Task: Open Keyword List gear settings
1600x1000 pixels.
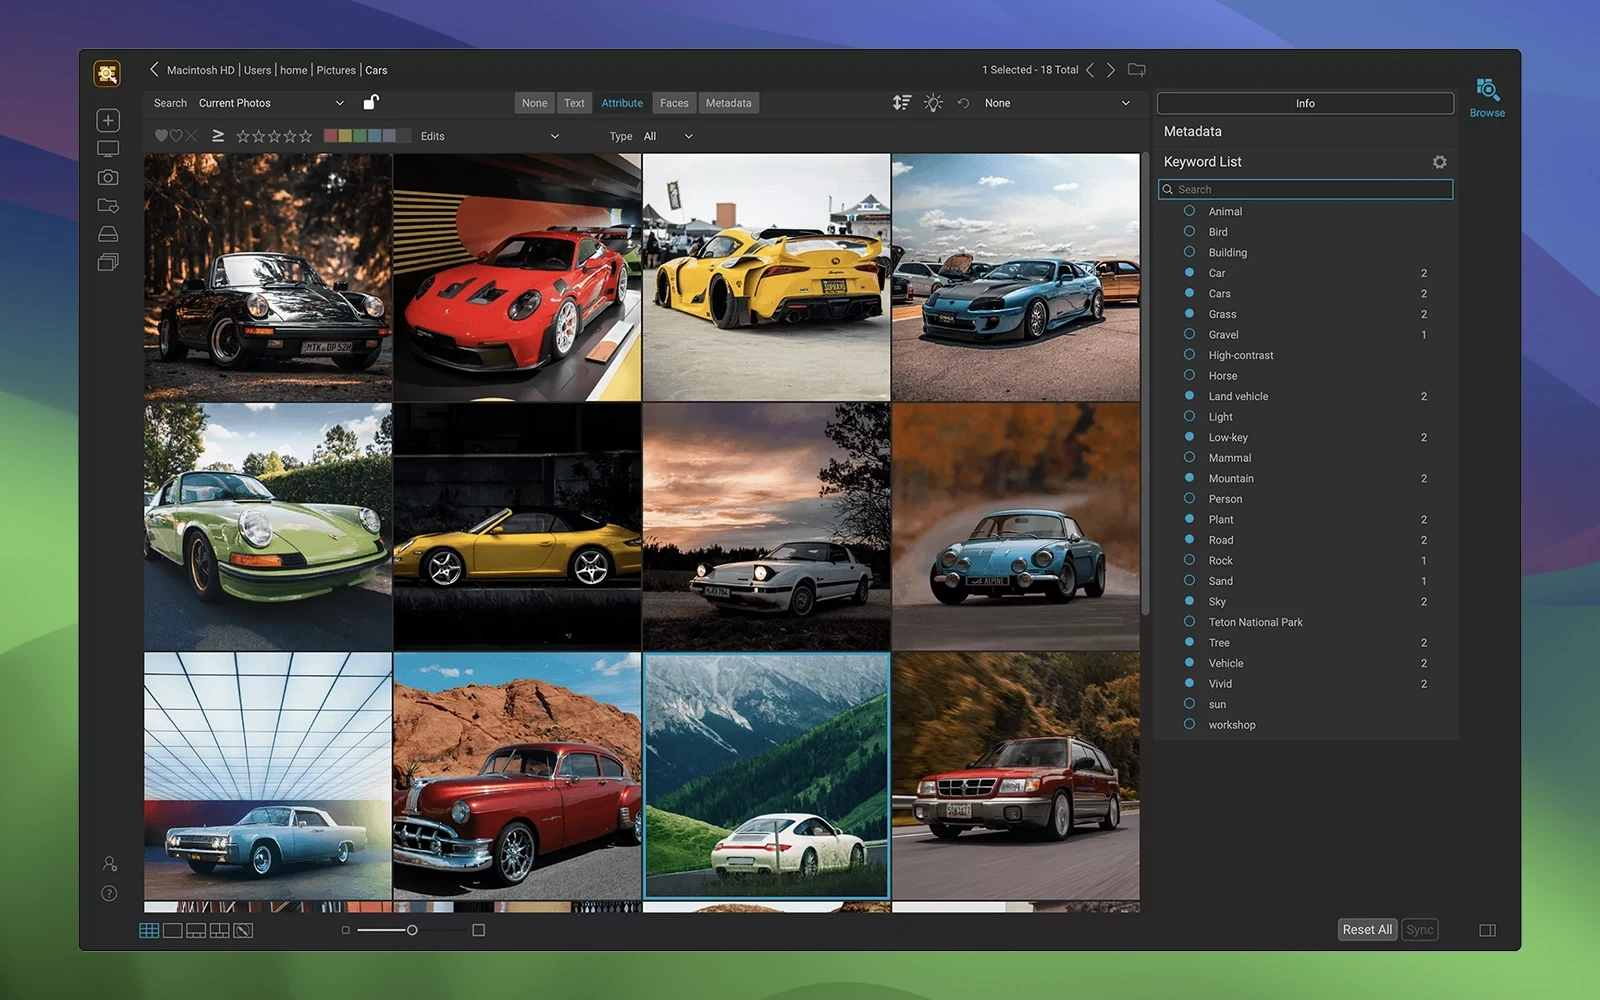Action: (1439, 162)
